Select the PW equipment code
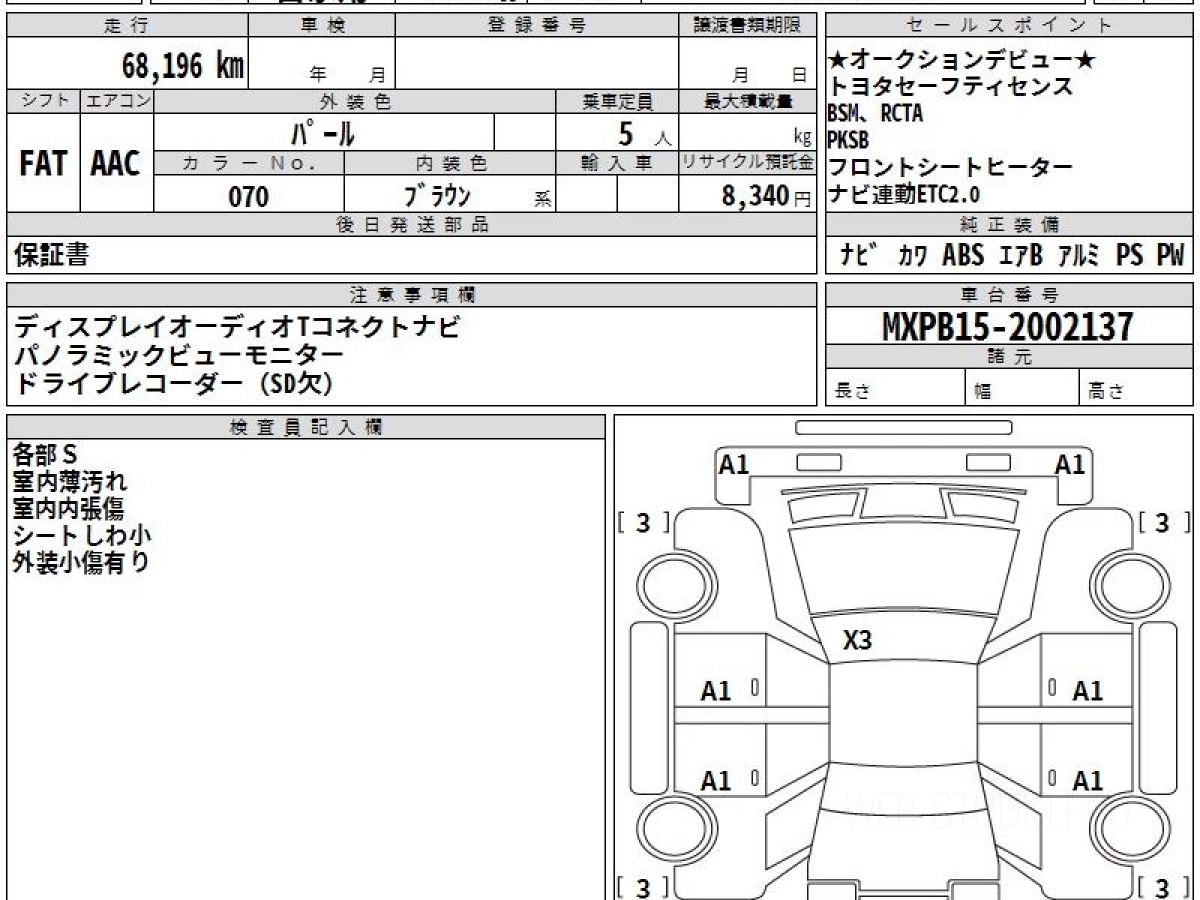Viewport: 1200px width, 900px height. point(1171,256)
